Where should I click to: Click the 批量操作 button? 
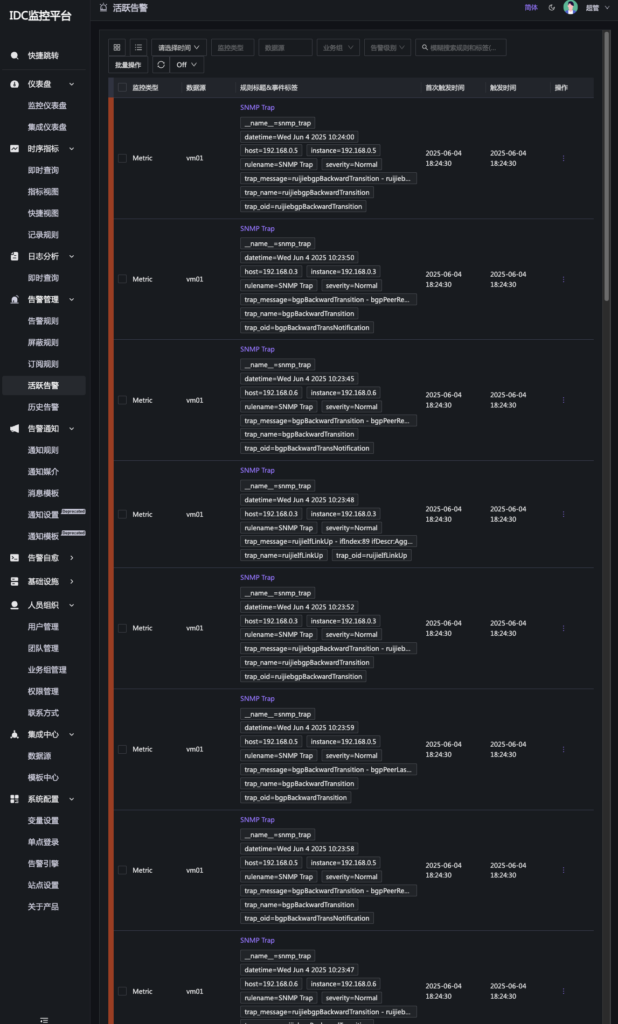pos(128,65)
